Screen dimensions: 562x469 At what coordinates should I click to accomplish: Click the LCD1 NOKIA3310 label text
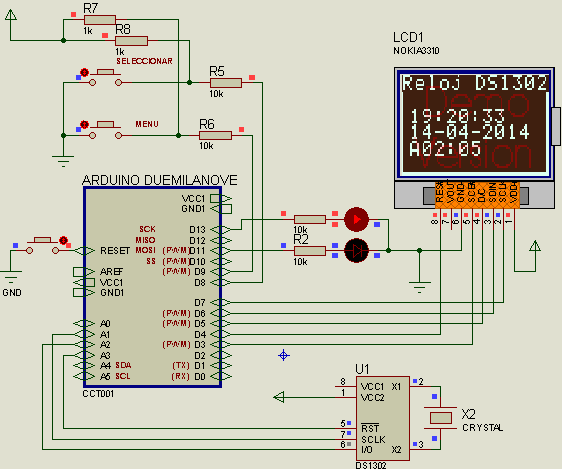tap(416, 43)
